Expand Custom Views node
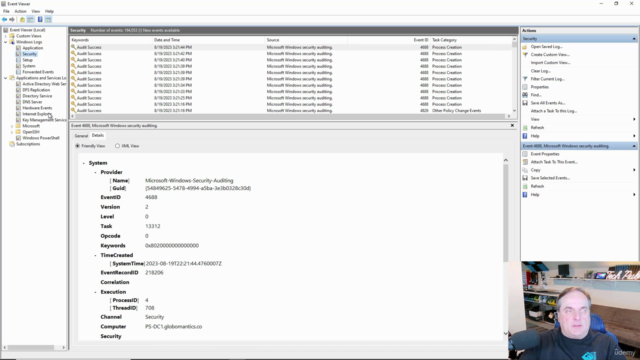Image resolution: width=640 pixels, height=360 pixels. click(x=6, y=36)
